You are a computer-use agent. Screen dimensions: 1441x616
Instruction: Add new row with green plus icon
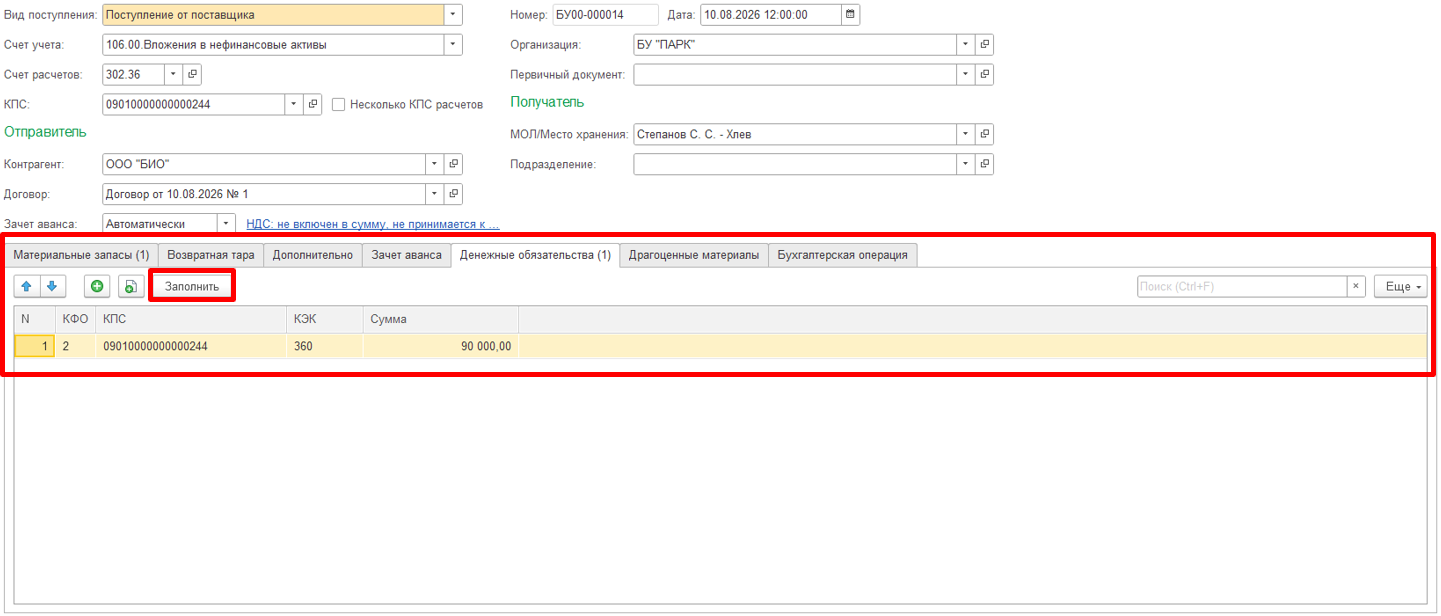(x=97, y=286)
